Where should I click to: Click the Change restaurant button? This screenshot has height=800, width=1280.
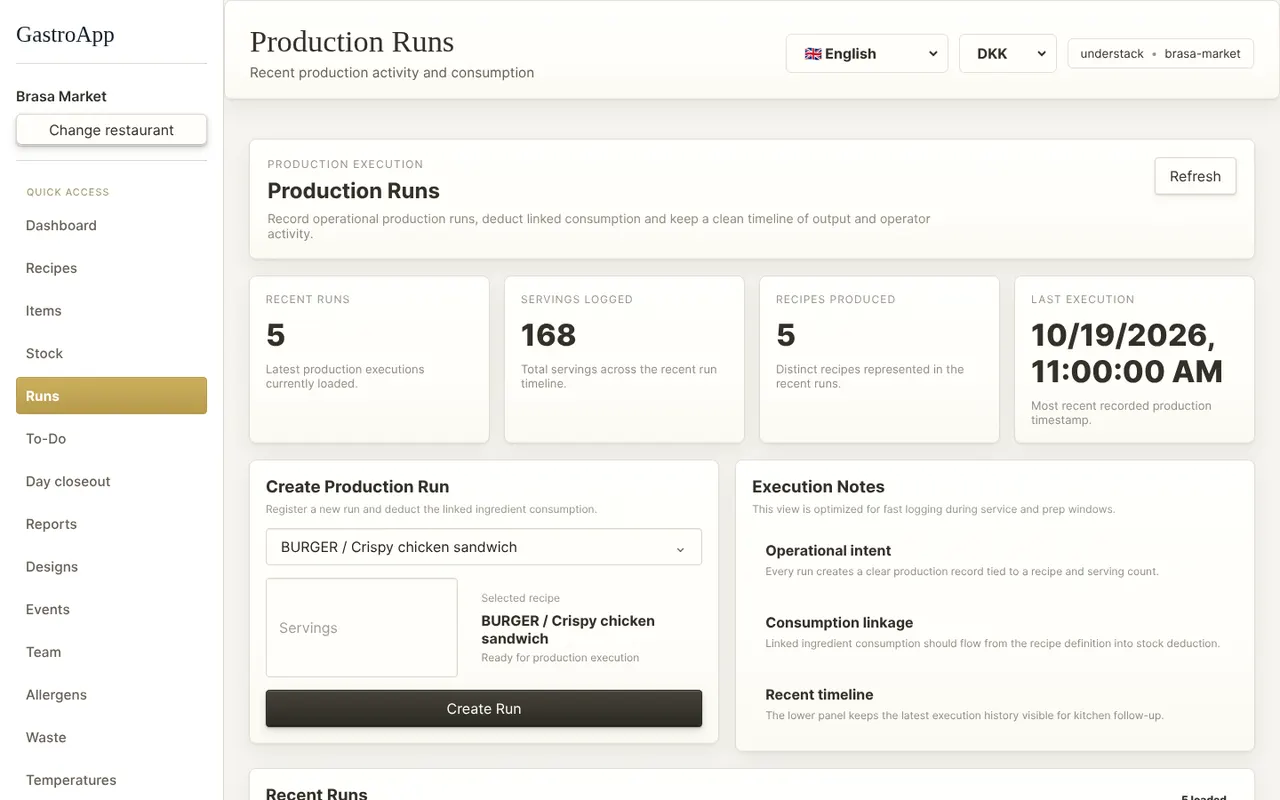111,130
